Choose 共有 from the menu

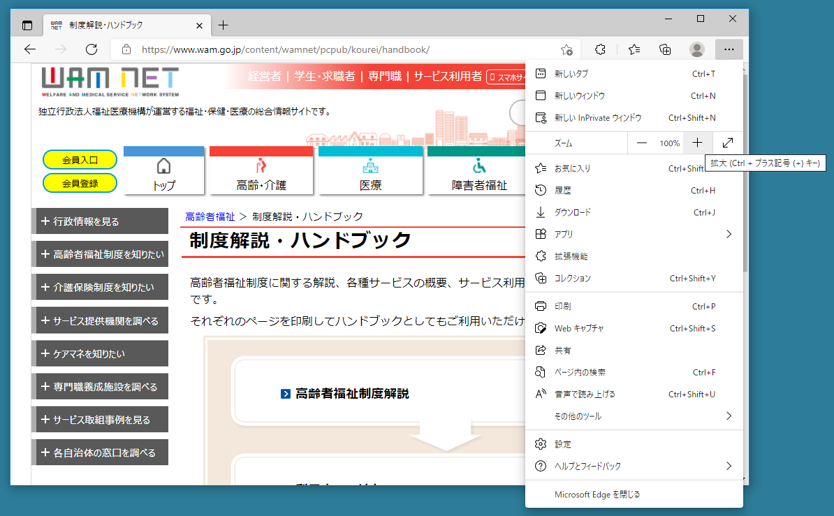pos(633,350)
